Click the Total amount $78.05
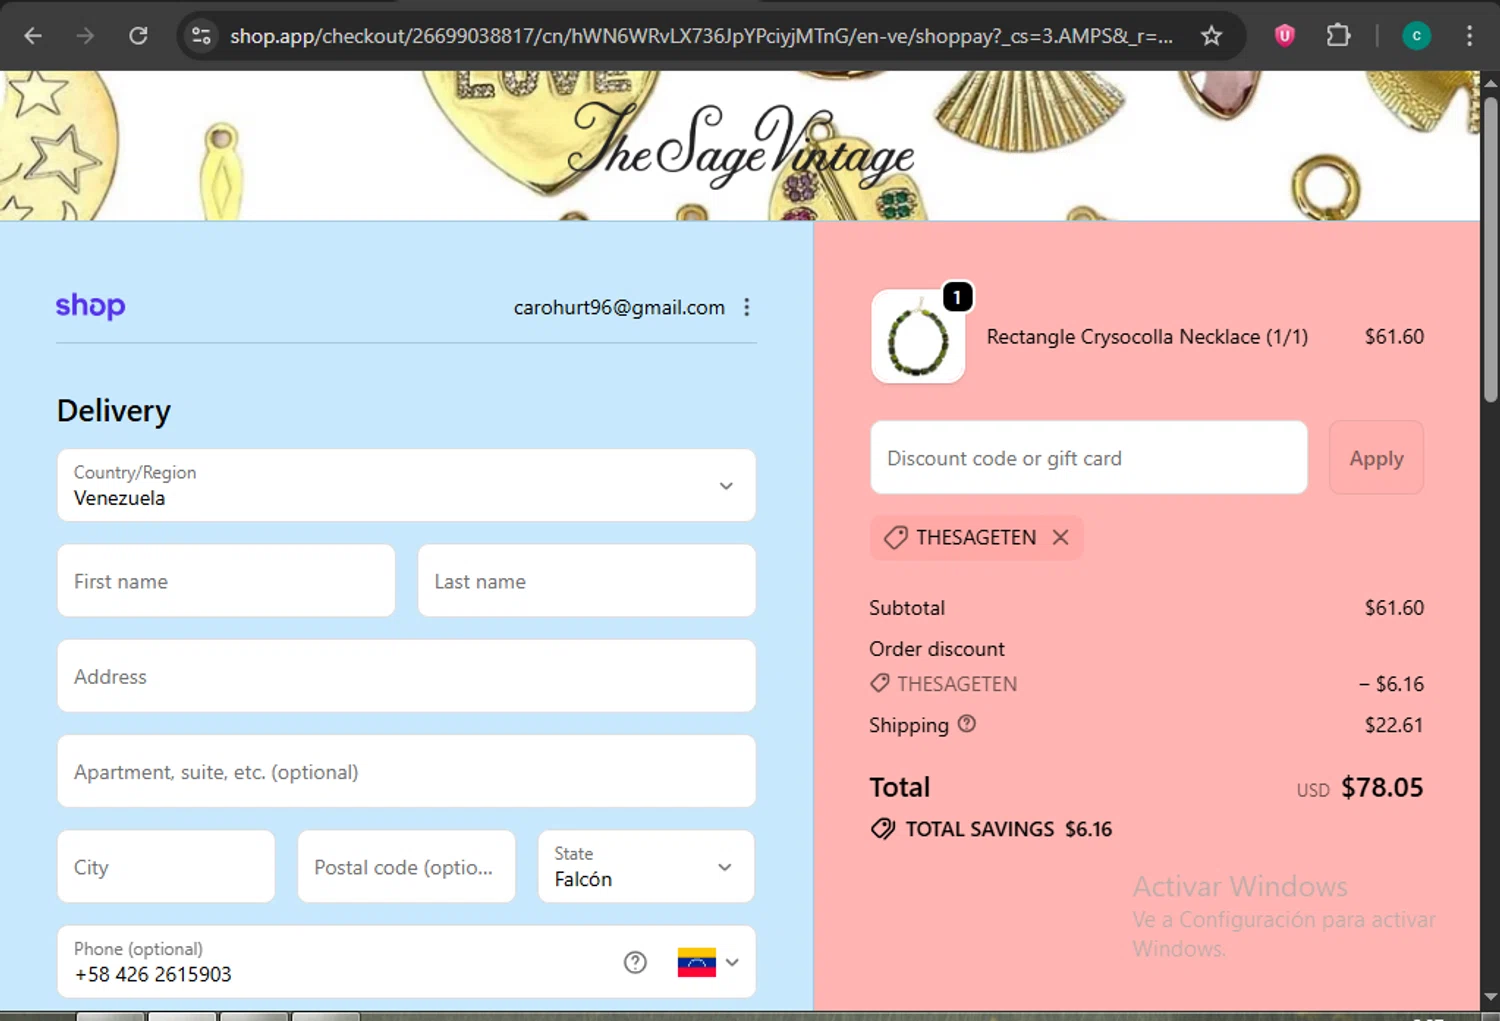 coord(1381,787)
